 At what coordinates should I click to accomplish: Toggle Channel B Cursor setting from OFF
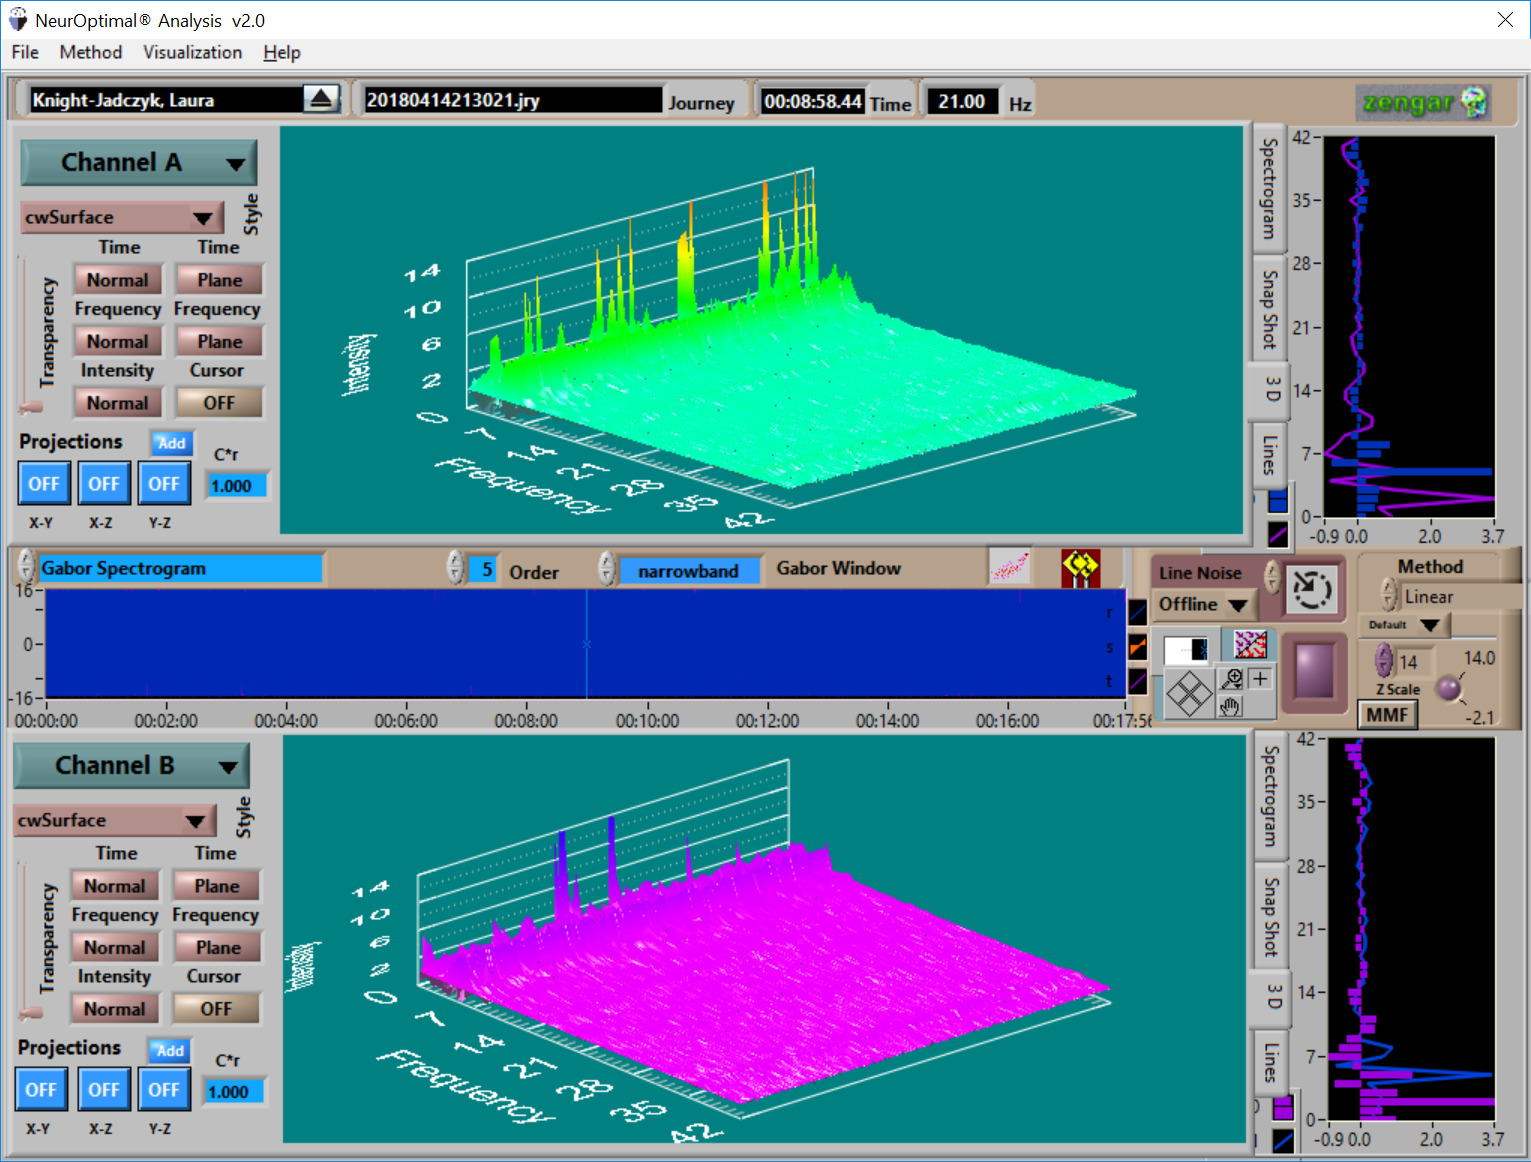pyautogui.click(x=216, y=1008)
